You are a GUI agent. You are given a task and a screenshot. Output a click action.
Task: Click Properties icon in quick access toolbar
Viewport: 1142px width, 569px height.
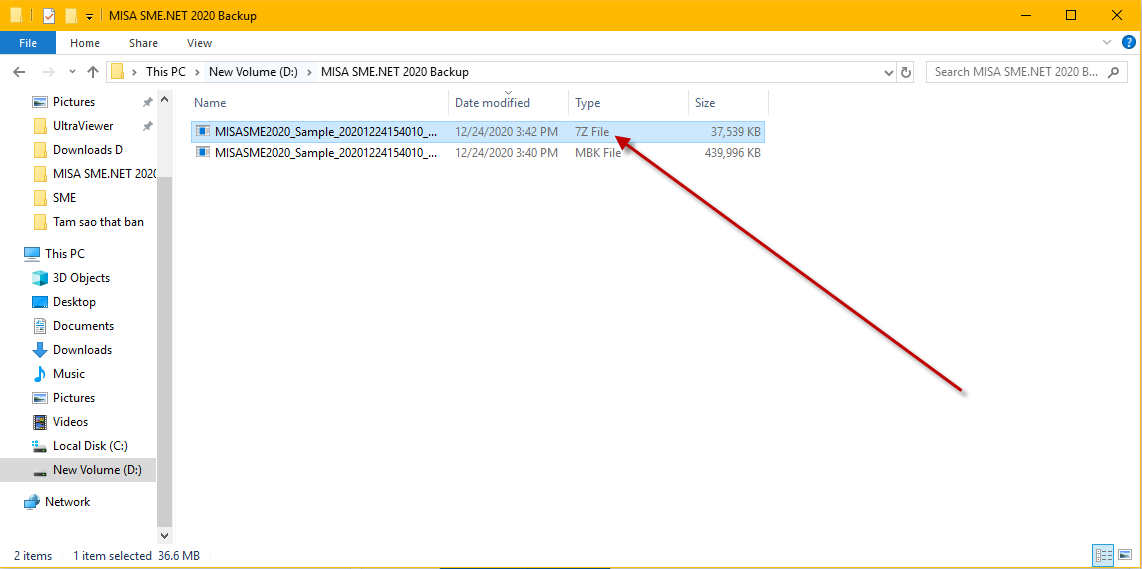point(50,15)
